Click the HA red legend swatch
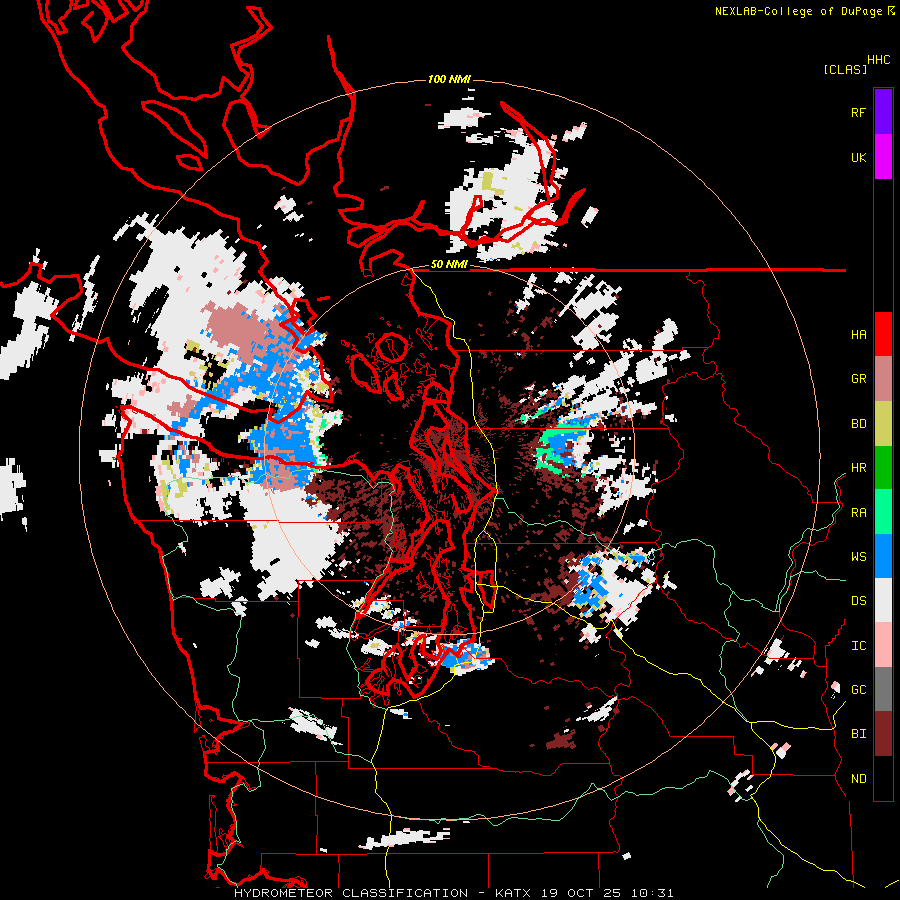 pyautogui.click(x=883, y=334)
